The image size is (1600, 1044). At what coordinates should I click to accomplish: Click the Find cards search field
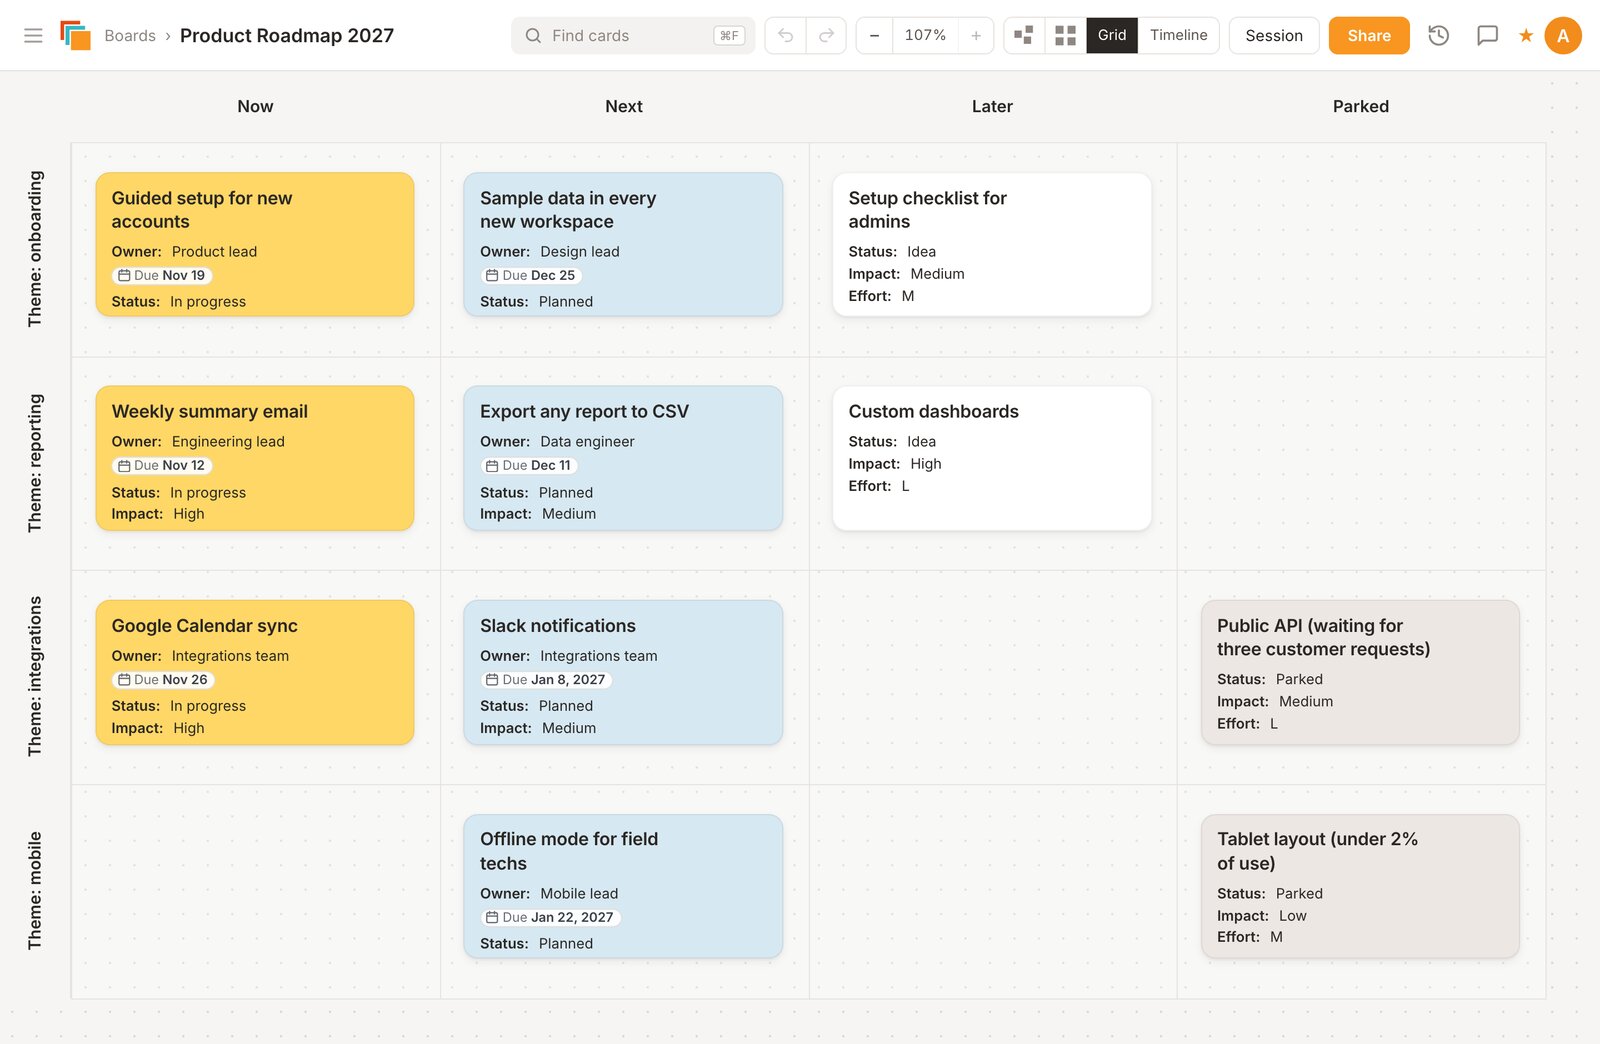pos(633,35)
